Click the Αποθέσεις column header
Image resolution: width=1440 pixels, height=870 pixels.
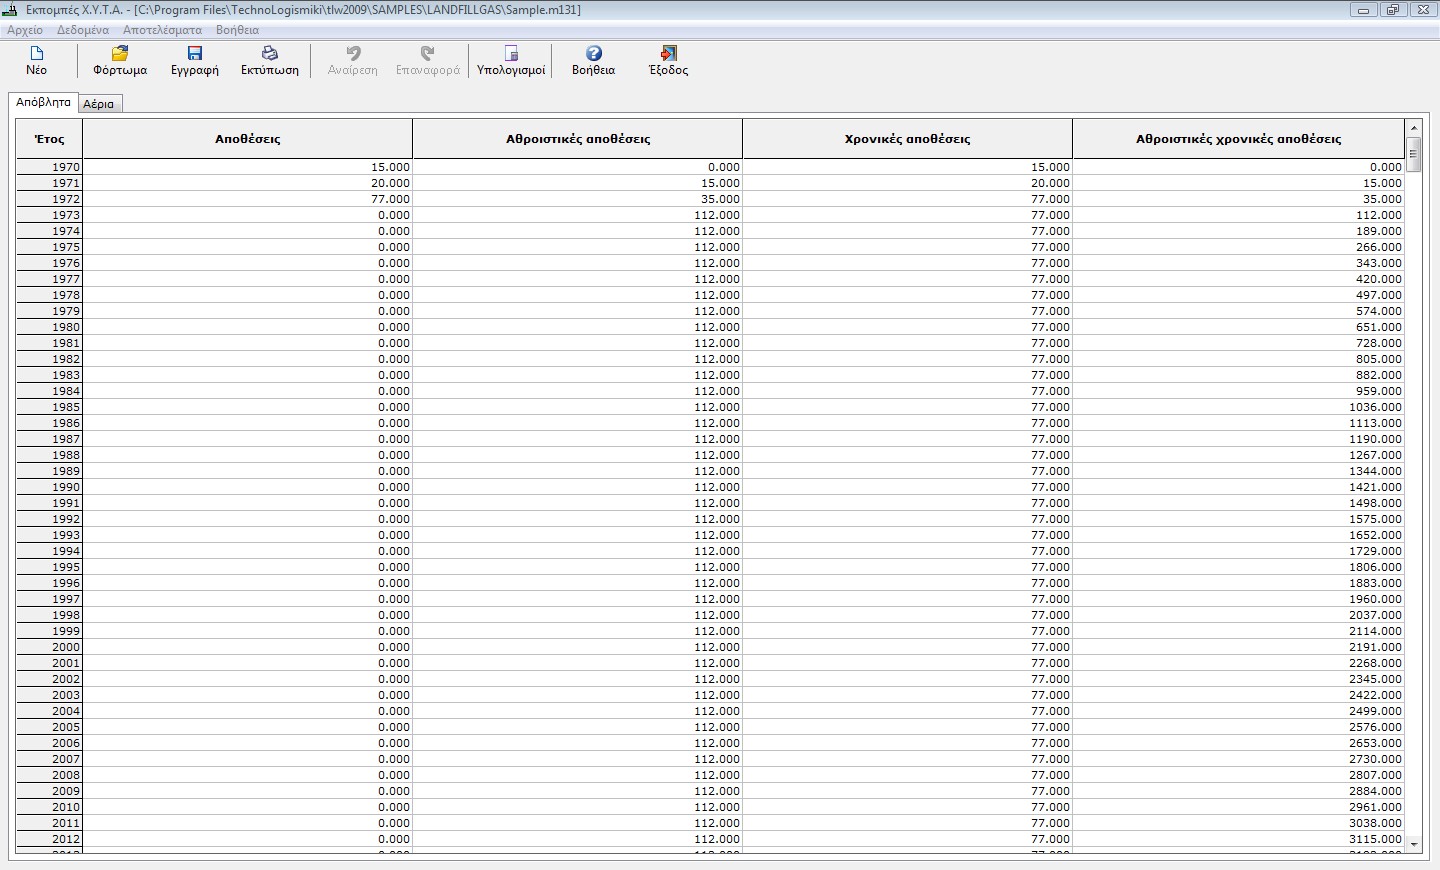(x=247, y=139)
